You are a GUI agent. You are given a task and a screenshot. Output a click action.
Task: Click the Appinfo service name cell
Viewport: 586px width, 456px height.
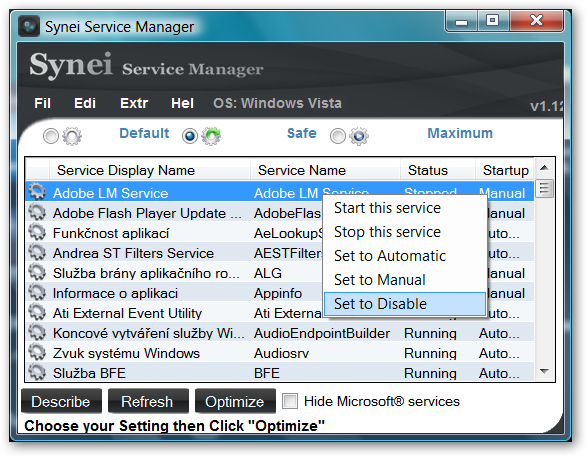278,293
